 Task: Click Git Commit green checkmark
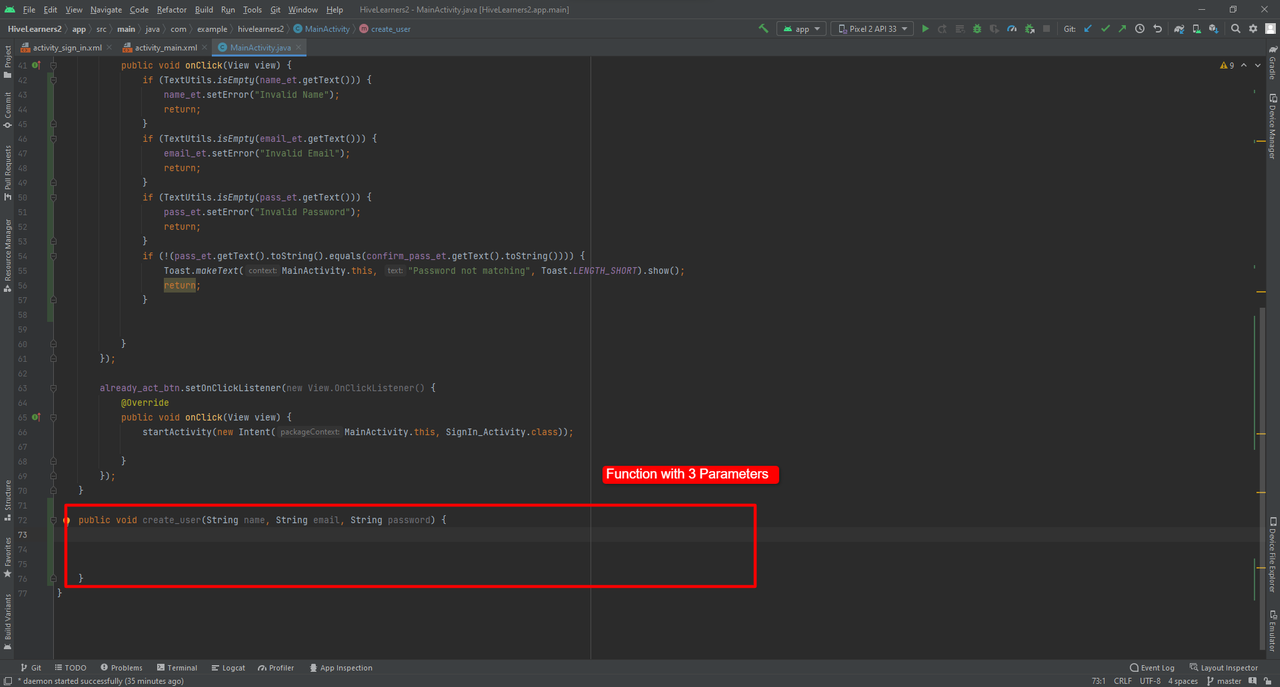(1105, 29)
